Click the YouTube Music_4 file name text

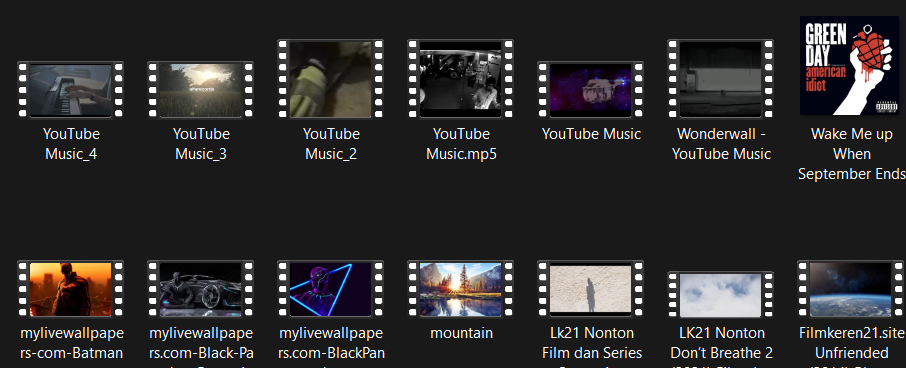click(71, 144)
